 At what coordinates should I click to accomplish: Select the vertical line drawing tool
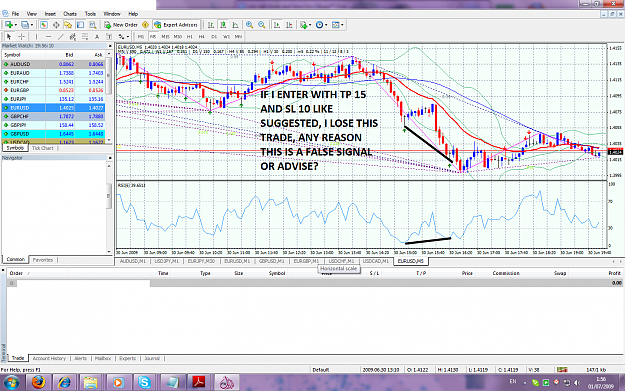pos(36,37)
